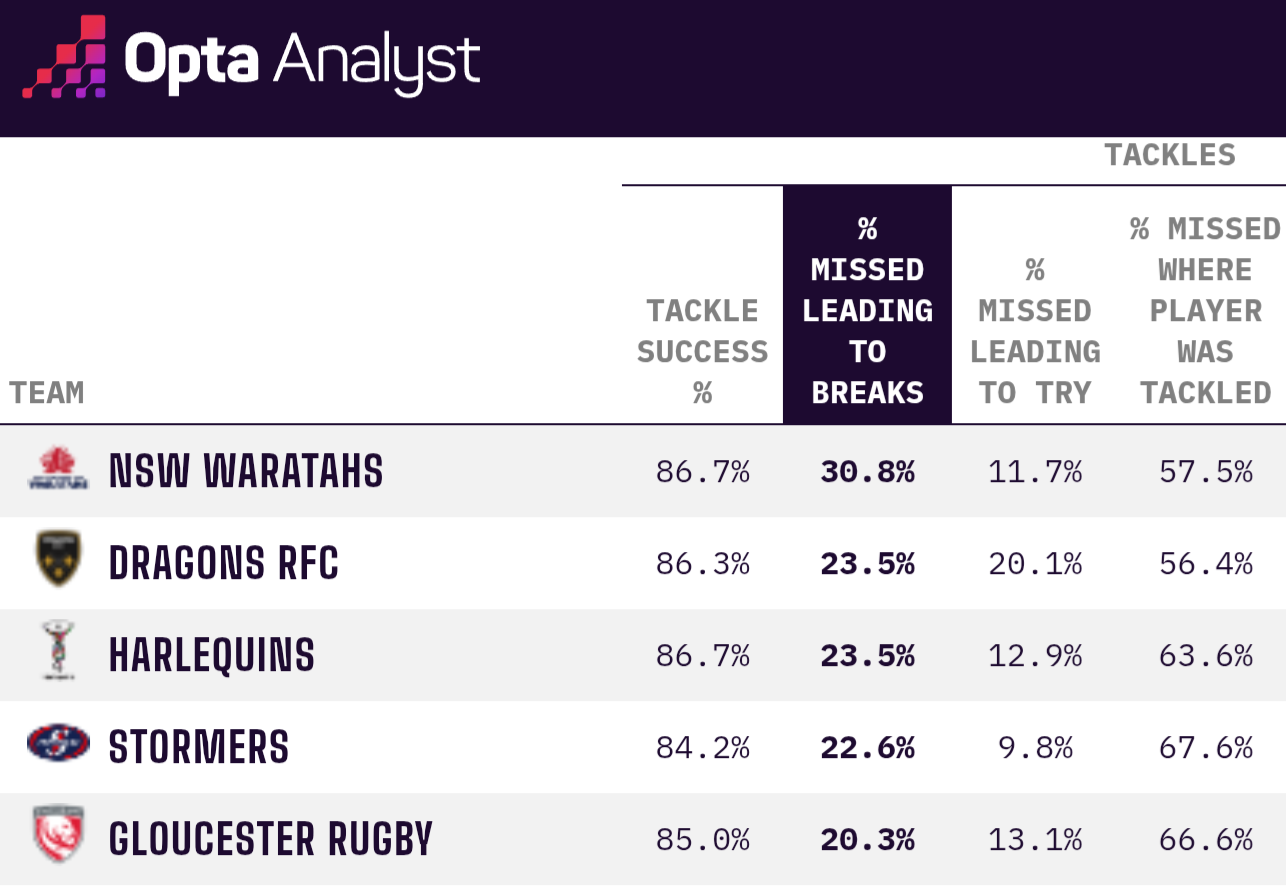Click Stormers' 9.8% missed leading to try
The width and height of the screenshot is (1286, 888).
1034,747
